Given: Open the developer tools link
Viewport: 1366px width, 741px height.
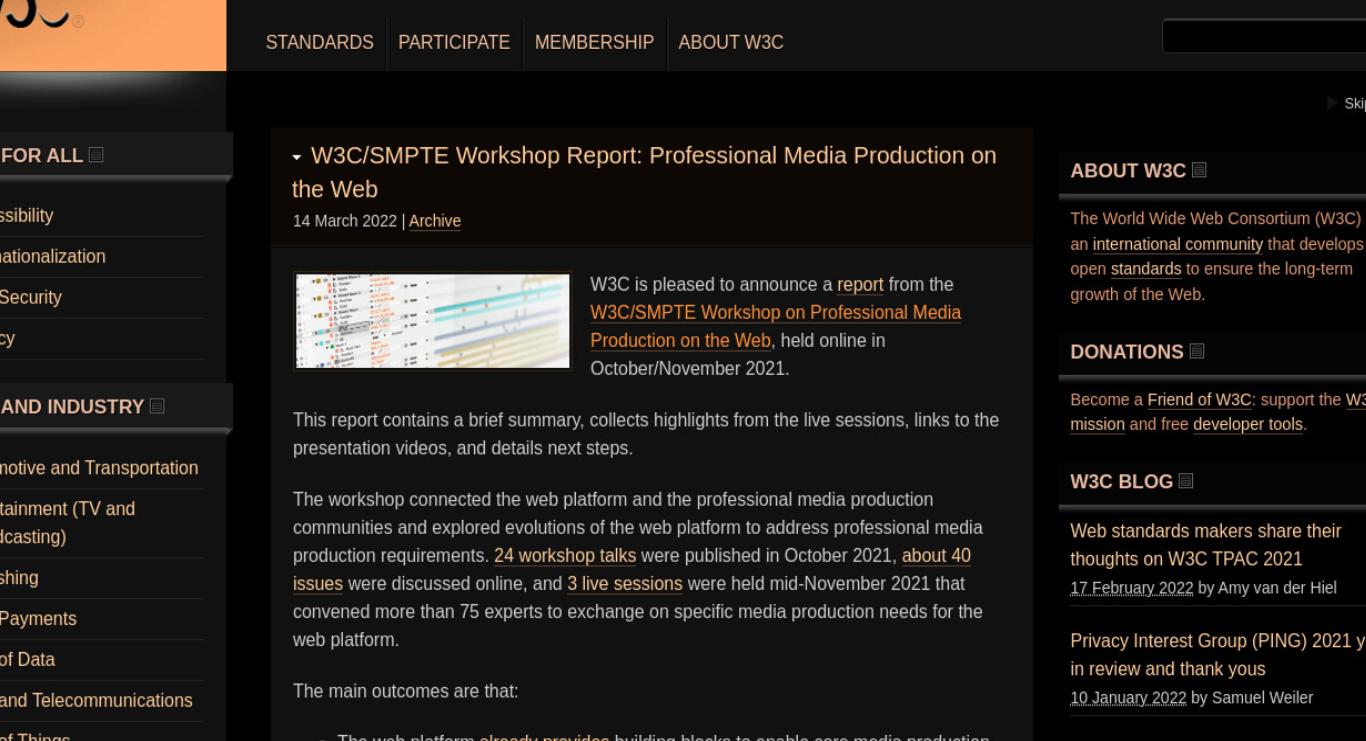Looking at the screenshot, I should click(1248, 424).
